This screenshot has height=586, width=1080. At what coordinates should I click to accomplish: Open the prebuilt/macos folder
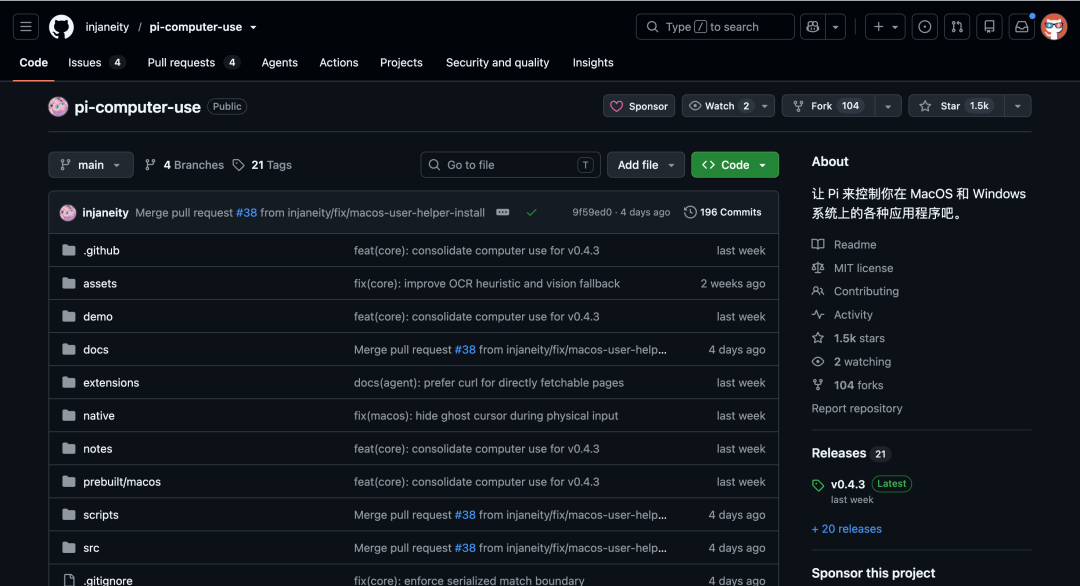122,481
